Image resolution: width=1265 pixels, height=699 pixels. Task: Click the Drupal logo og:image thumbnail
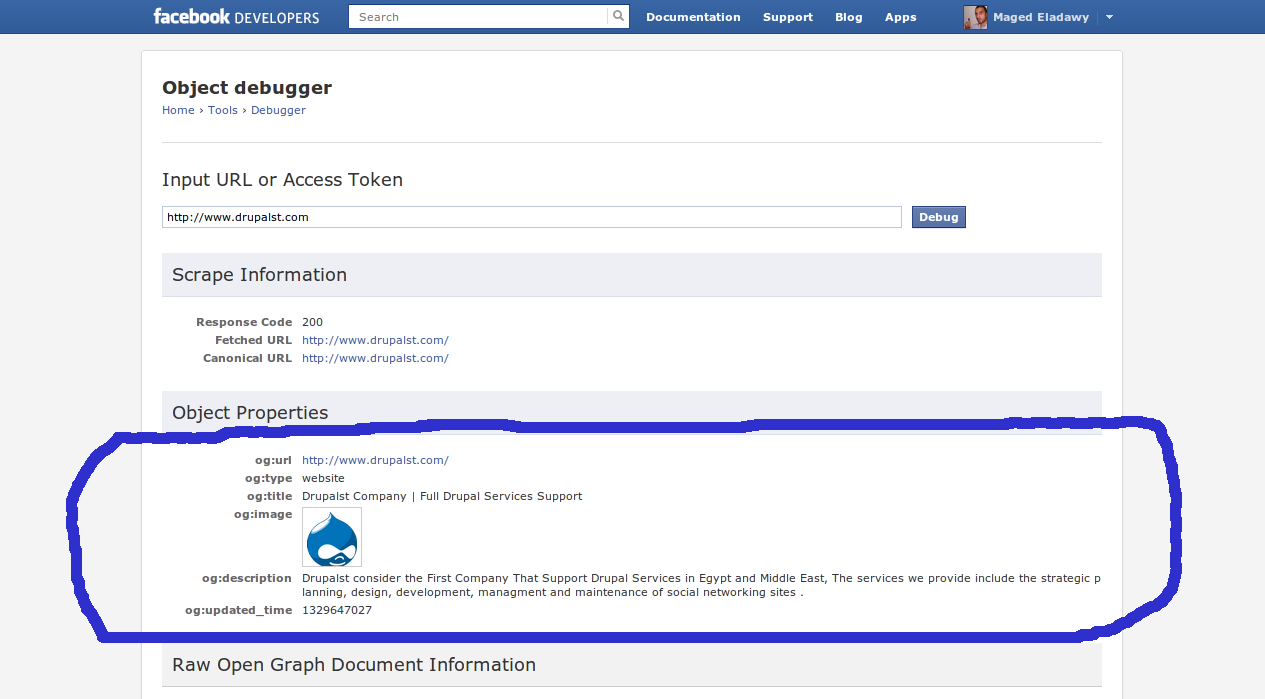tap(332, 537)
